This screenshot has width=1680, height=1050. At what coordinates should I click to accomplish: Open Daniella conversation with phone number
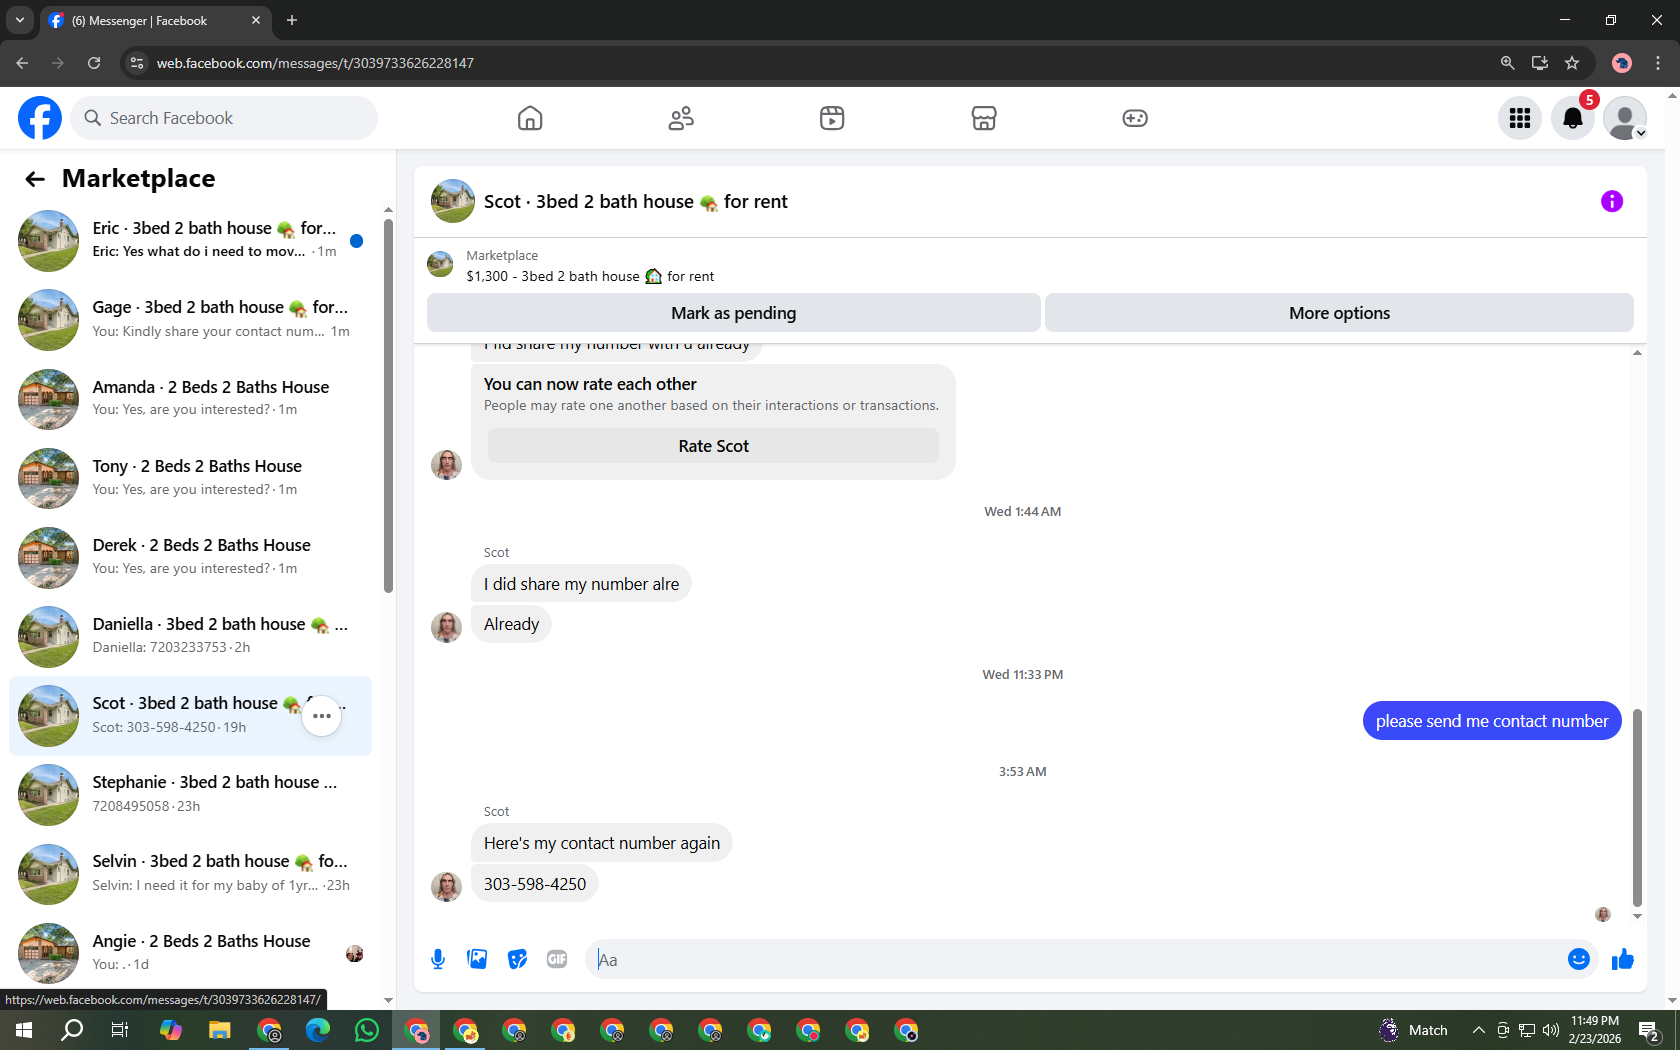coord(190,636)
